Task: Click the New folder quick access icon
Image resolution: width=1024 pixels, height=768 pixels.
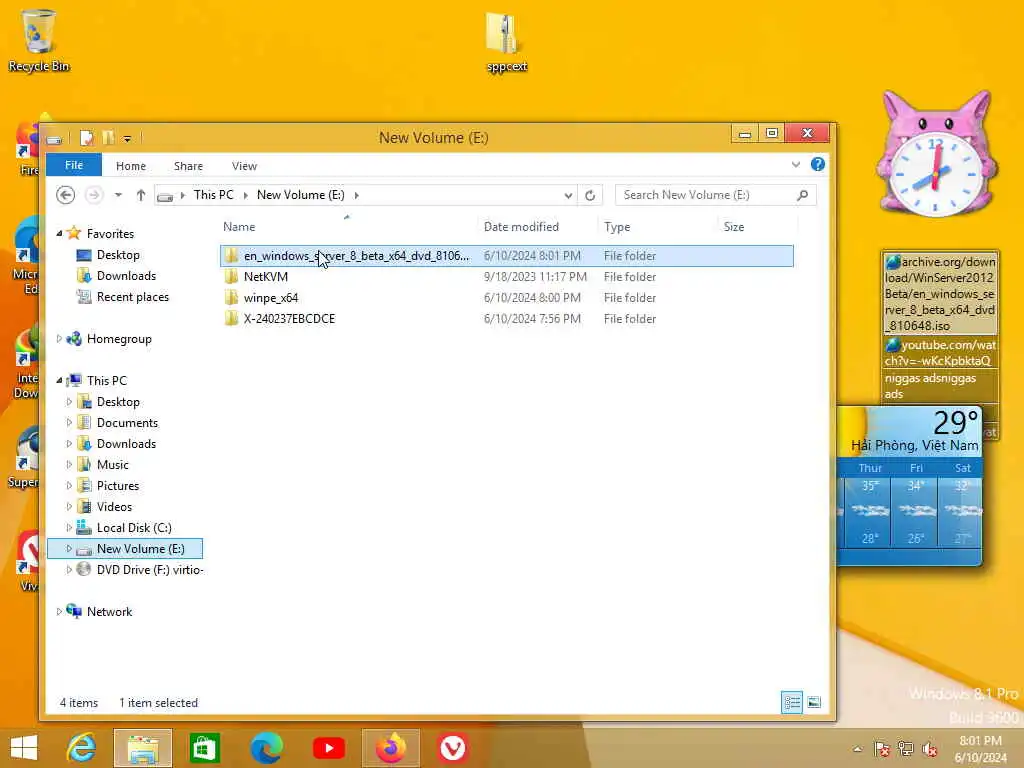Action: tap(108, 138)
